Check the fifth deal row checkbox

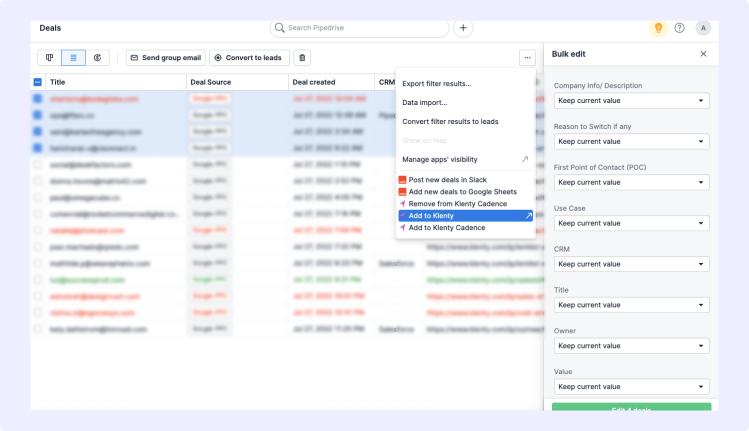(x=38, y=164)
